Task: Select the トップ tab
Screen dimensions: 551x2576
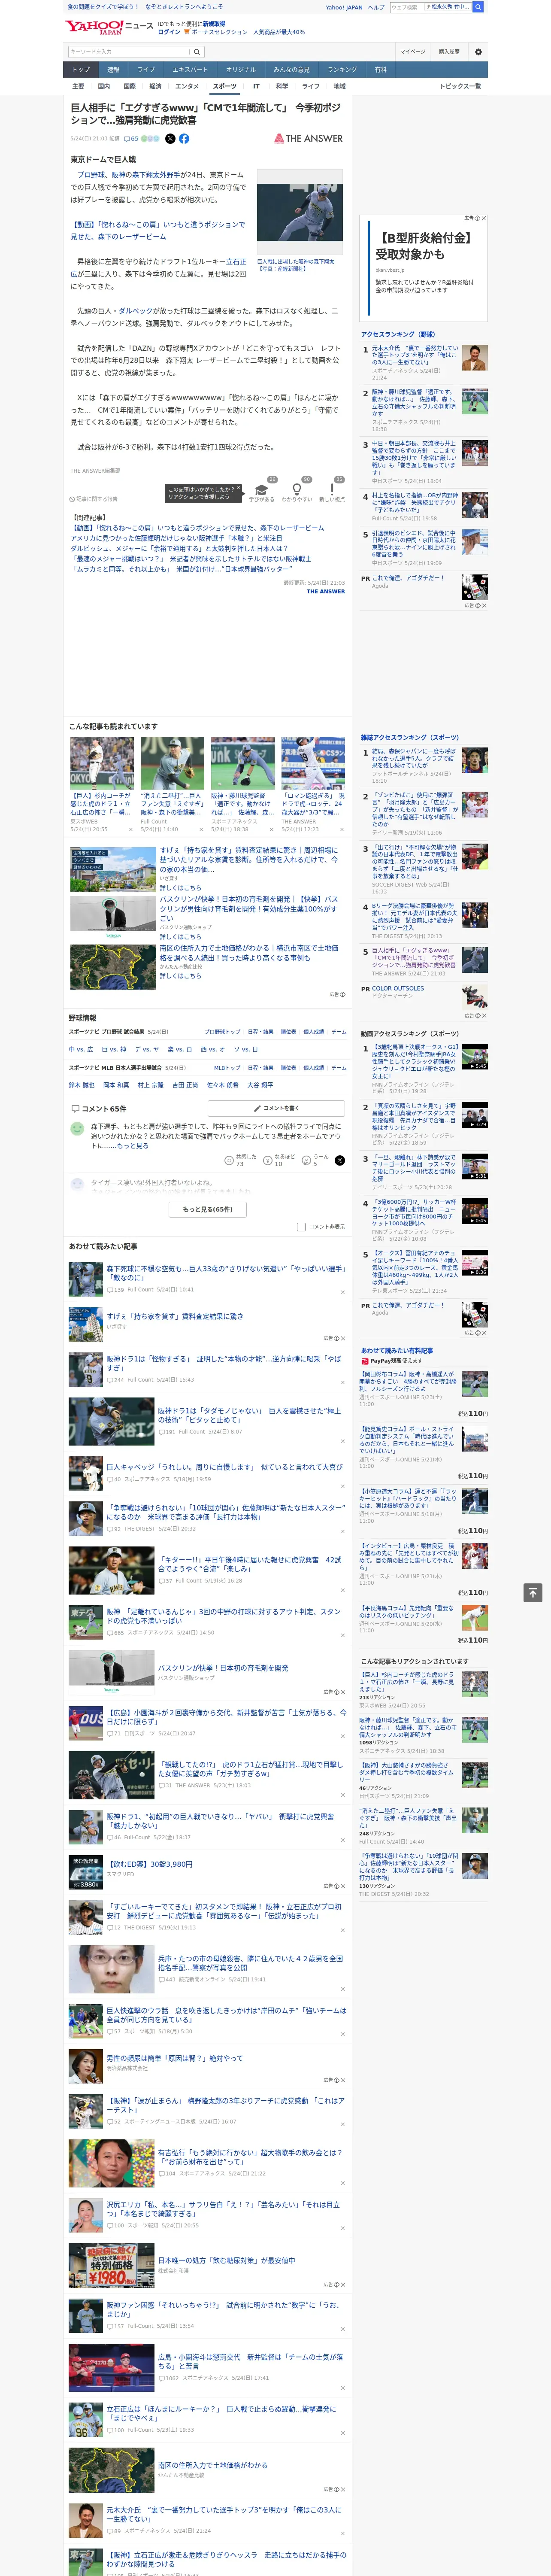Action: [x=81, y=70]
